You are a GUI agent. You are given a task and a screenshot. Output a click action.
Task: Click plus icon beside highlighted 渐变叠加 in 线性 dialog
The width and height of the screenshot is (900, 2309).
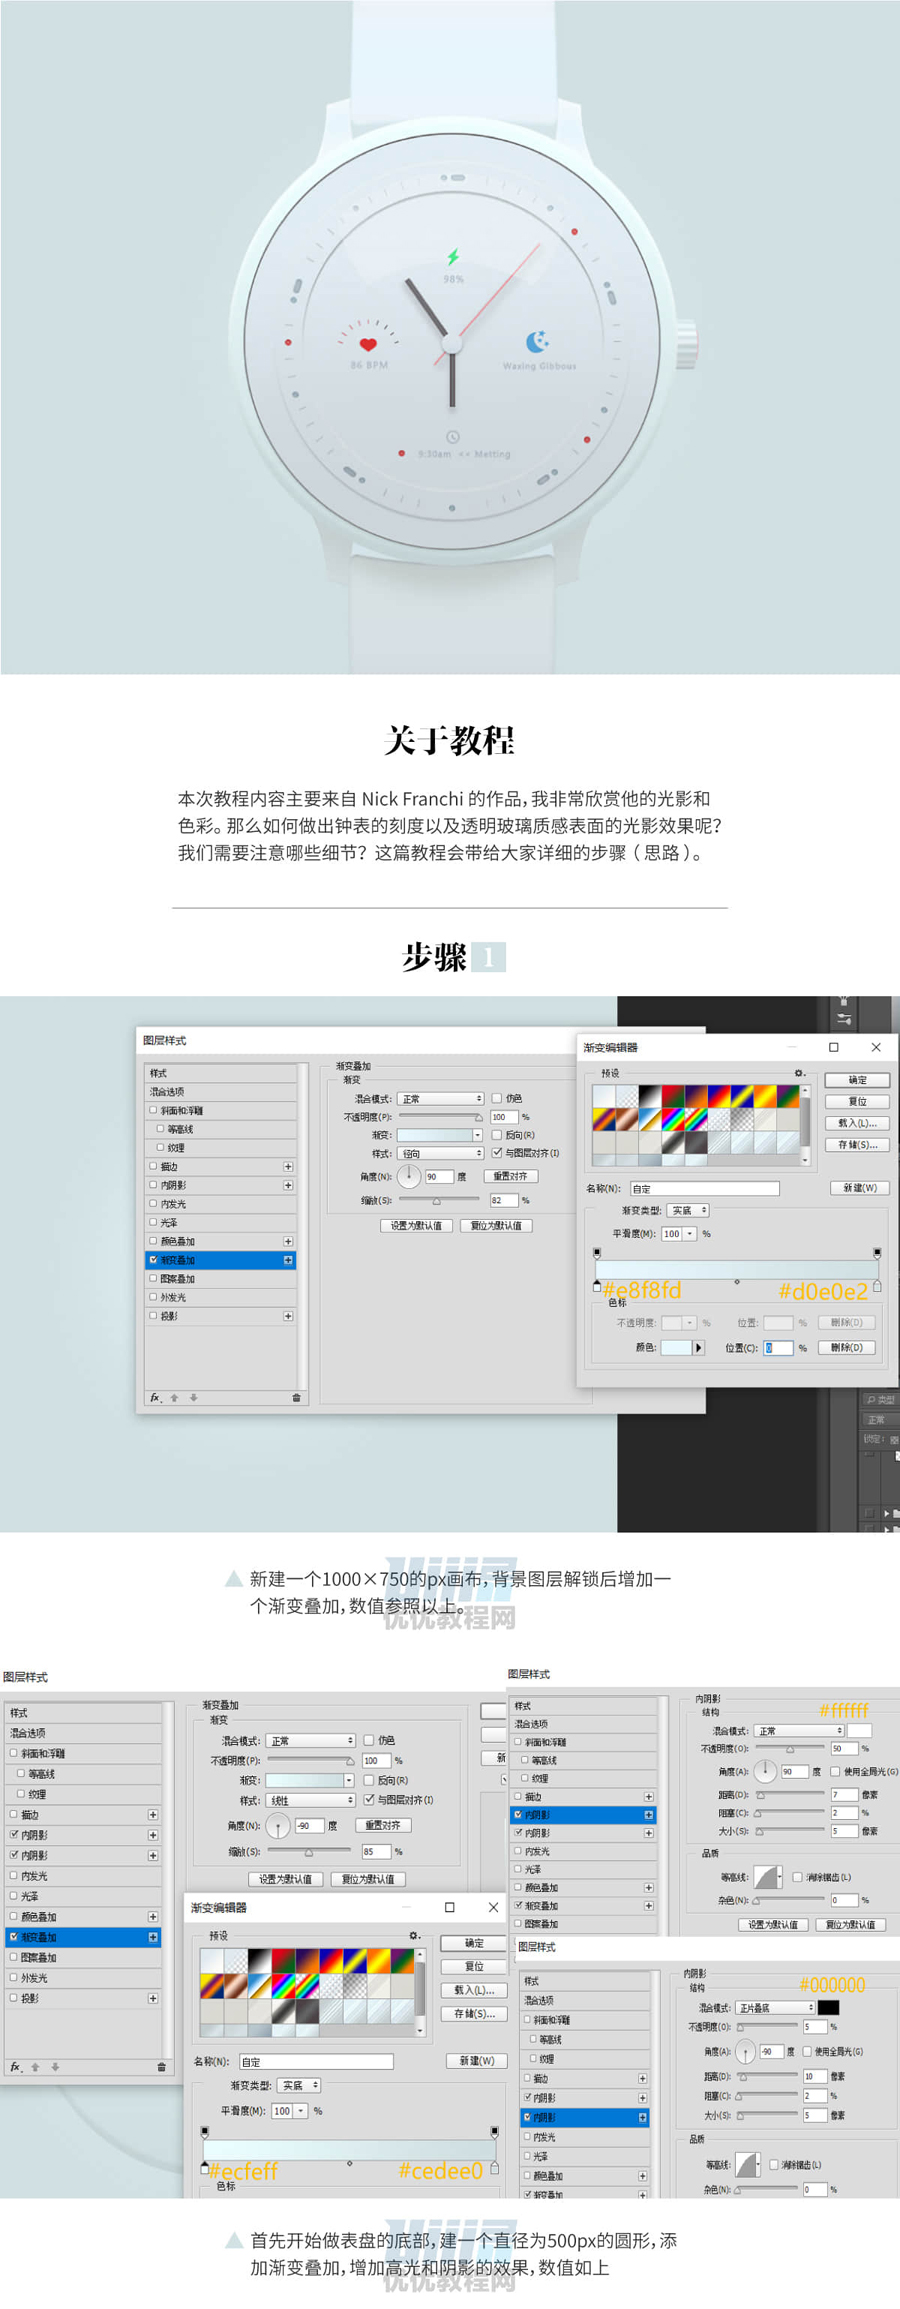click(x=153, y=1937)
